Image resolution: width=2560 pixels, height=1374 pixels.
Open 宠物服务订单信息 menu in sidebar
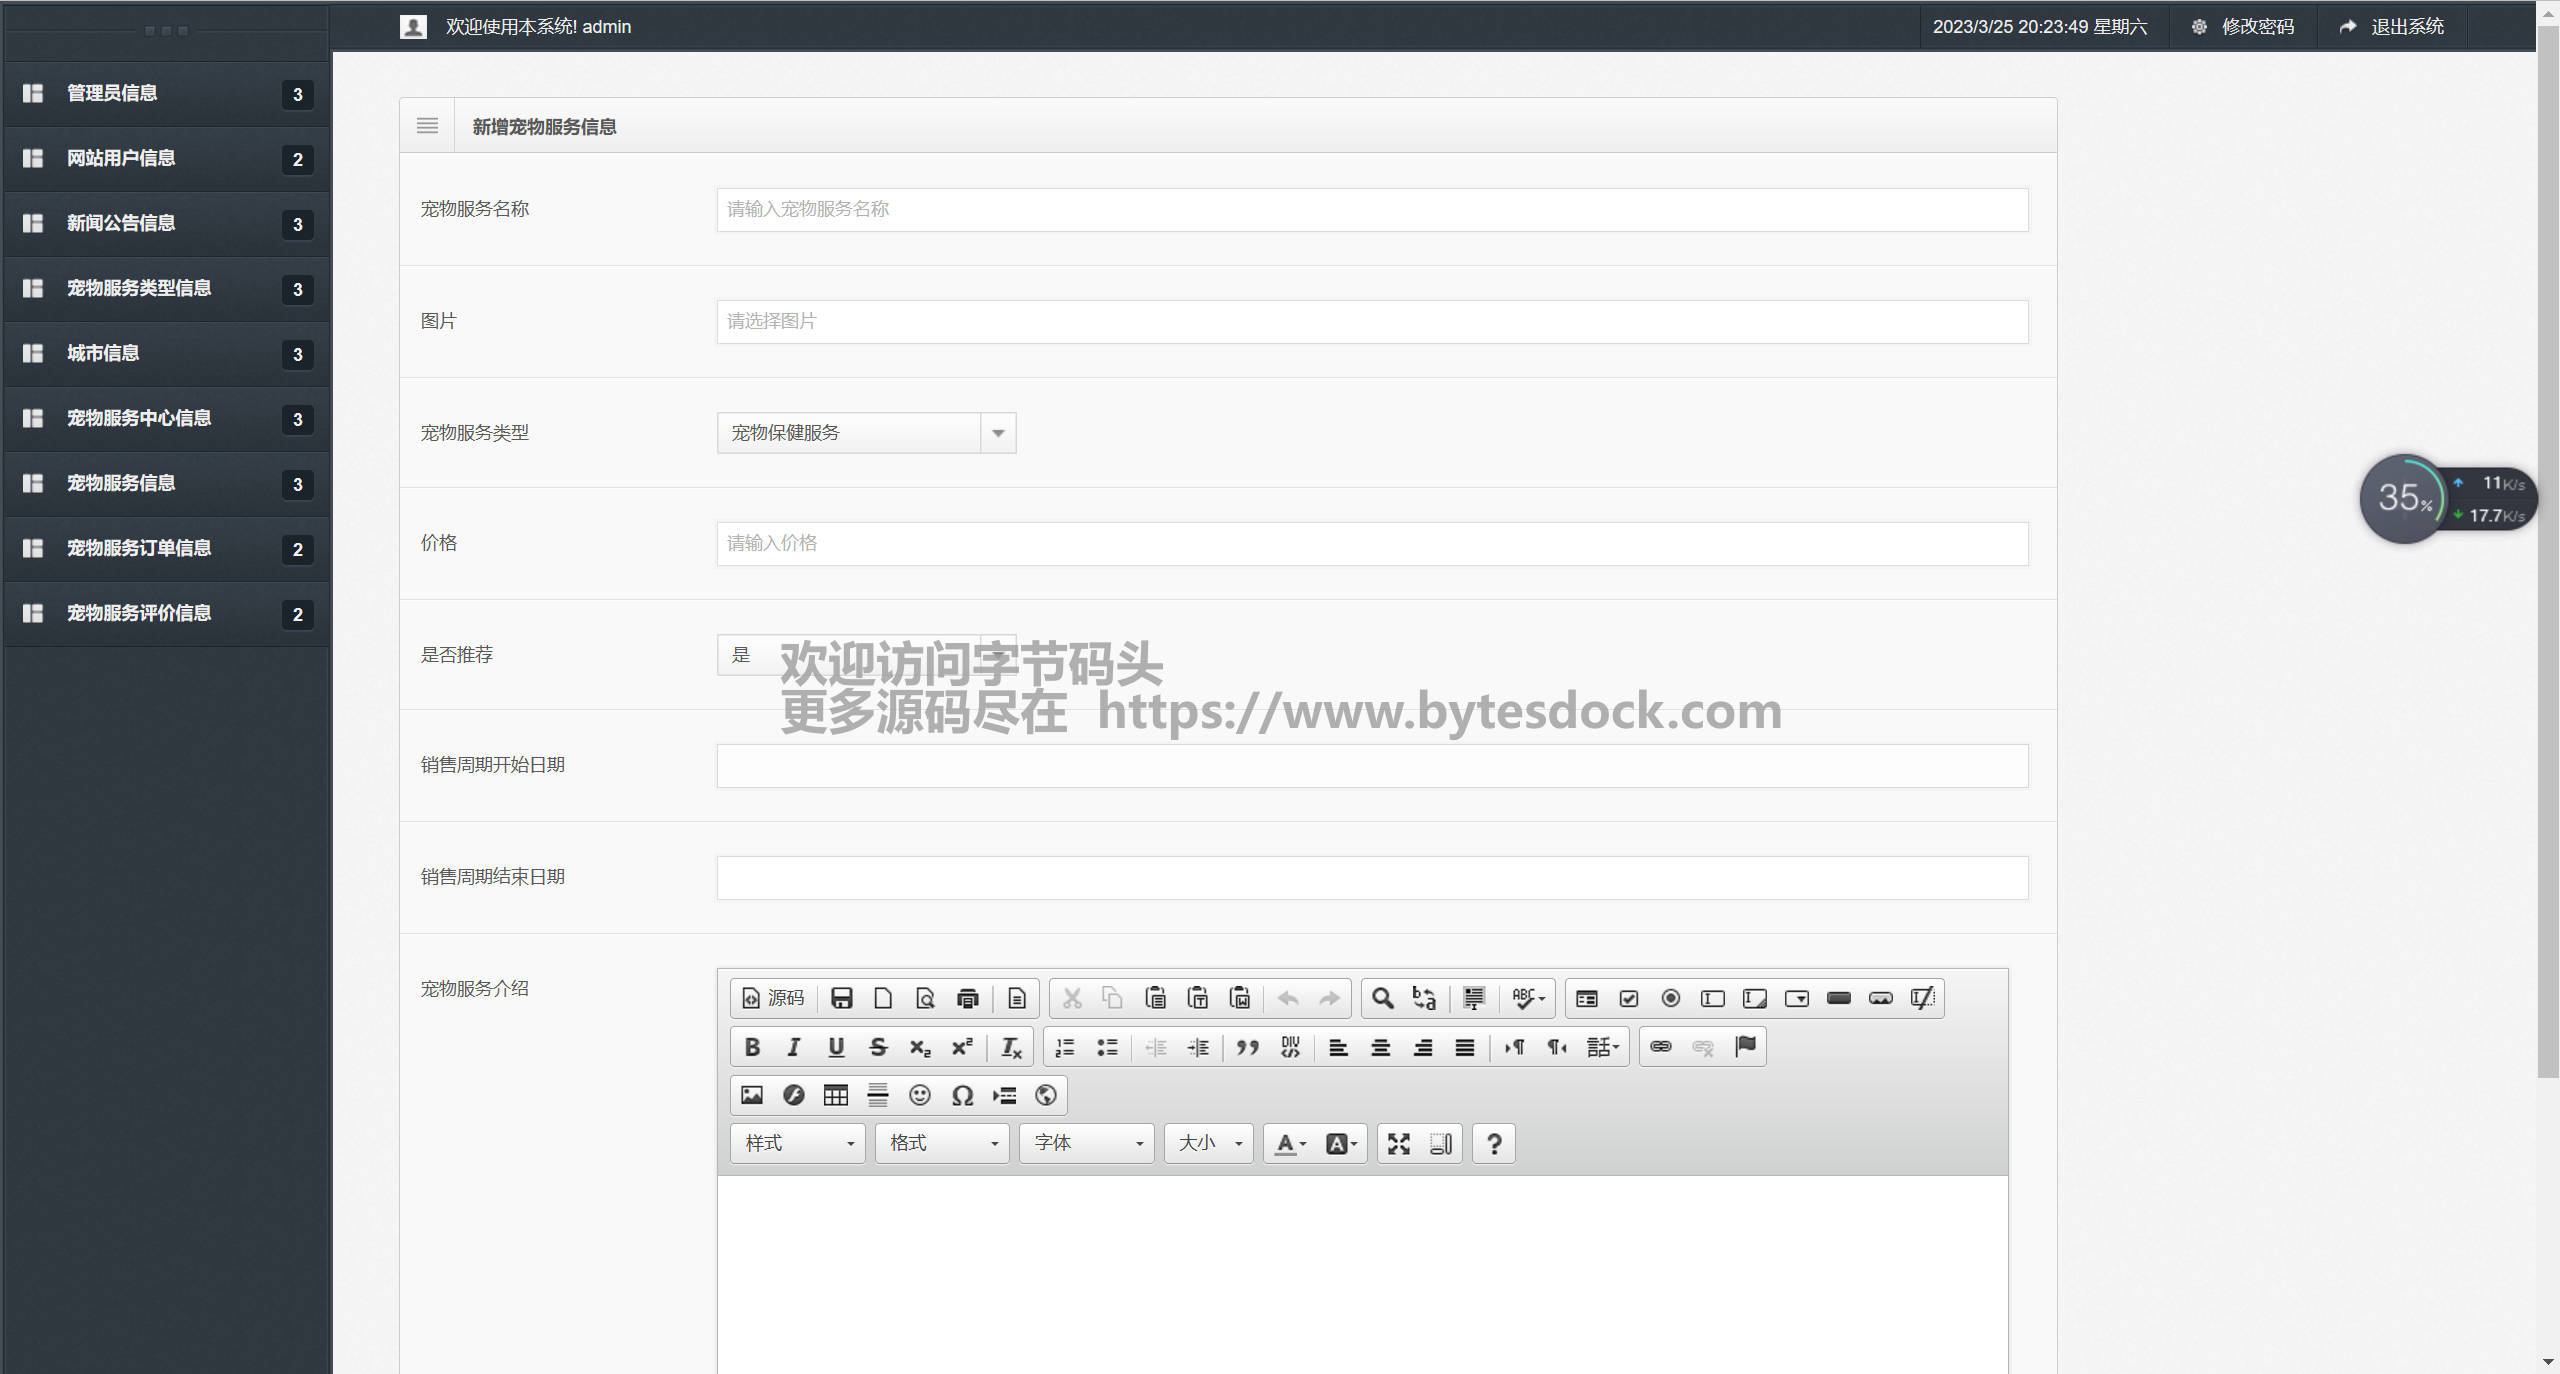click(x=139, y=548)
